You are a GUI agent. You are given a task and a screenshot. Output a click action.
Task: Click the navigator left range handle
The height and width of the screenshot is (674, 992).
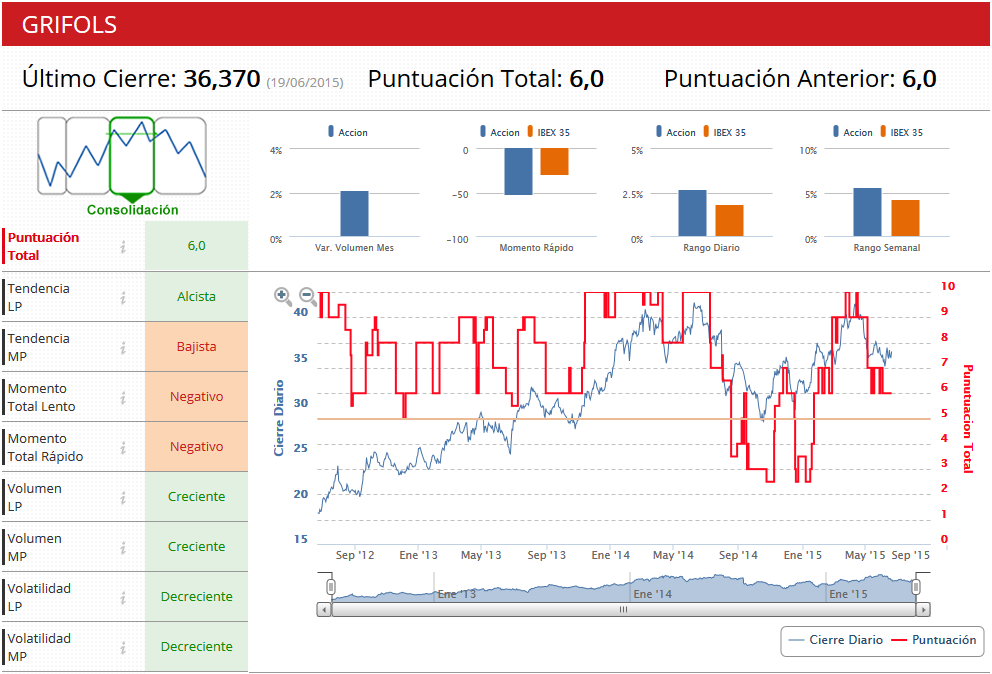[x=330, y=587]
